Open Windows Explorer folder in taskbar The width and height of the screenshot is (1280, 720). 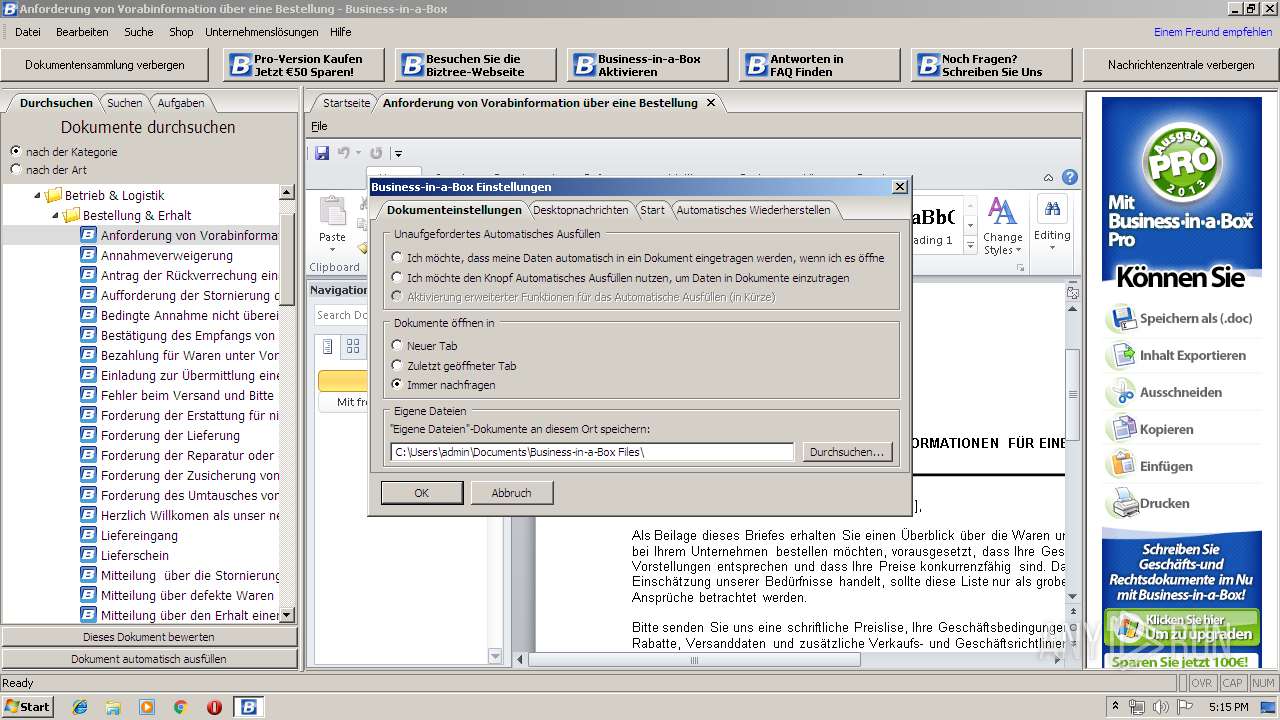[113, 707]
